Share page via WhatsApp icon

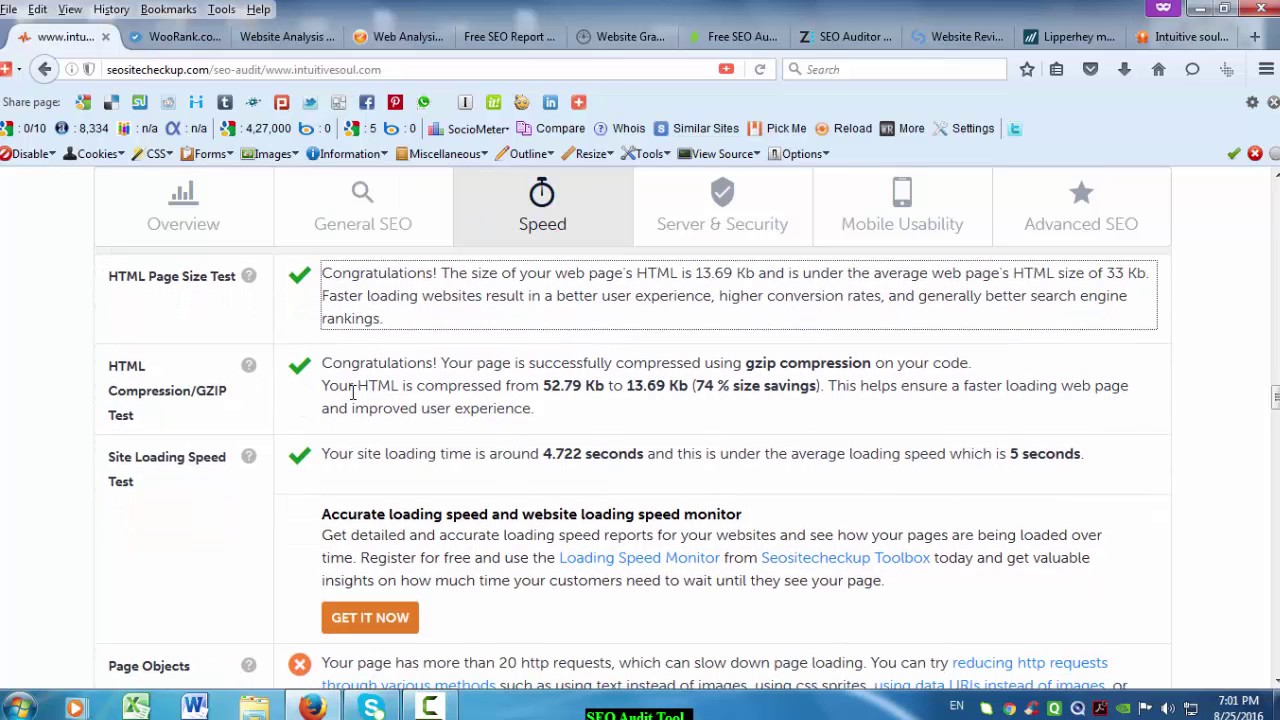pos(424,102)
